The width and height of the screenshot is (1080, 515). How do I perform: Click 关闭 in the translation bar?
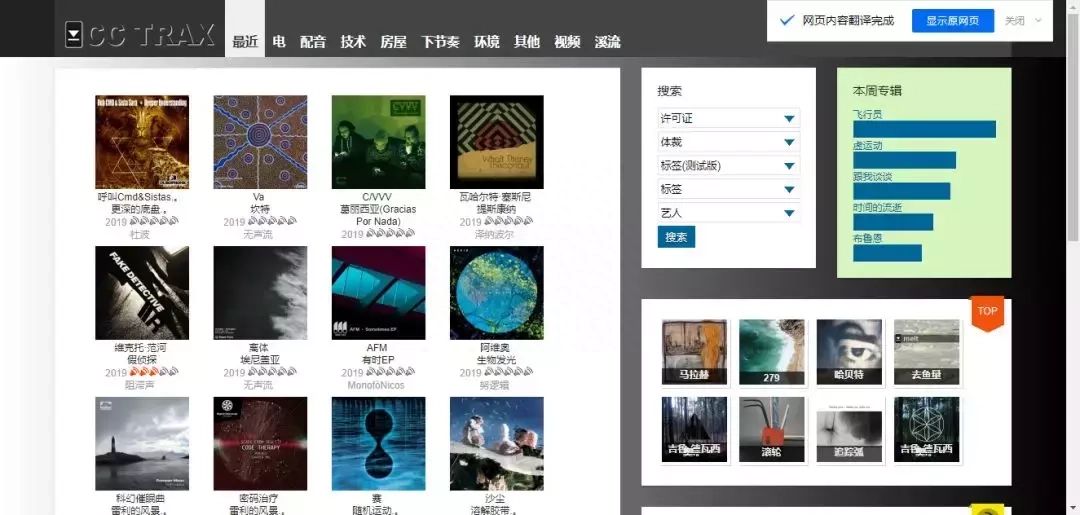pyautogui.click(x=1015, y=21)
